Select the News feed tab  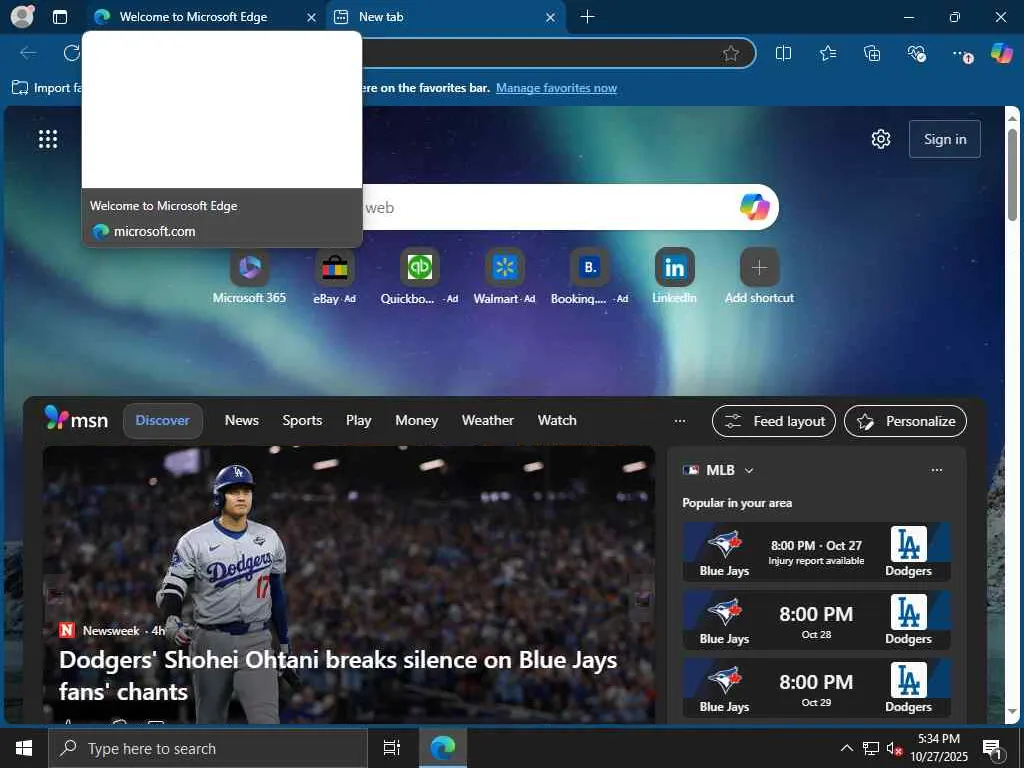(x=242, y=421)
